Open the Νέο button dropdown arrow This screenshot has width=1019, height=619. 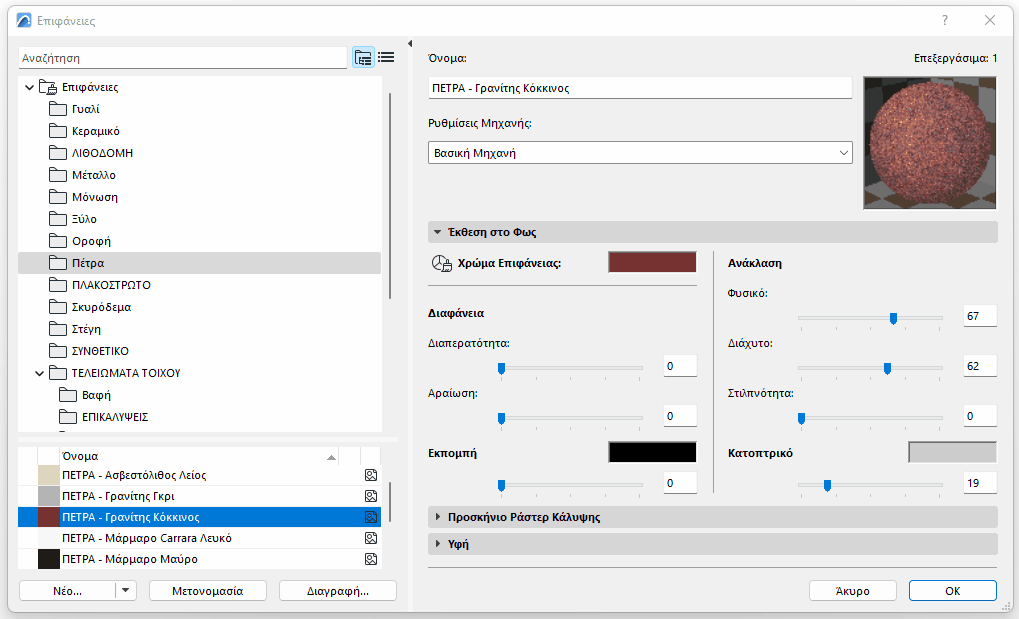coord(125,590)
